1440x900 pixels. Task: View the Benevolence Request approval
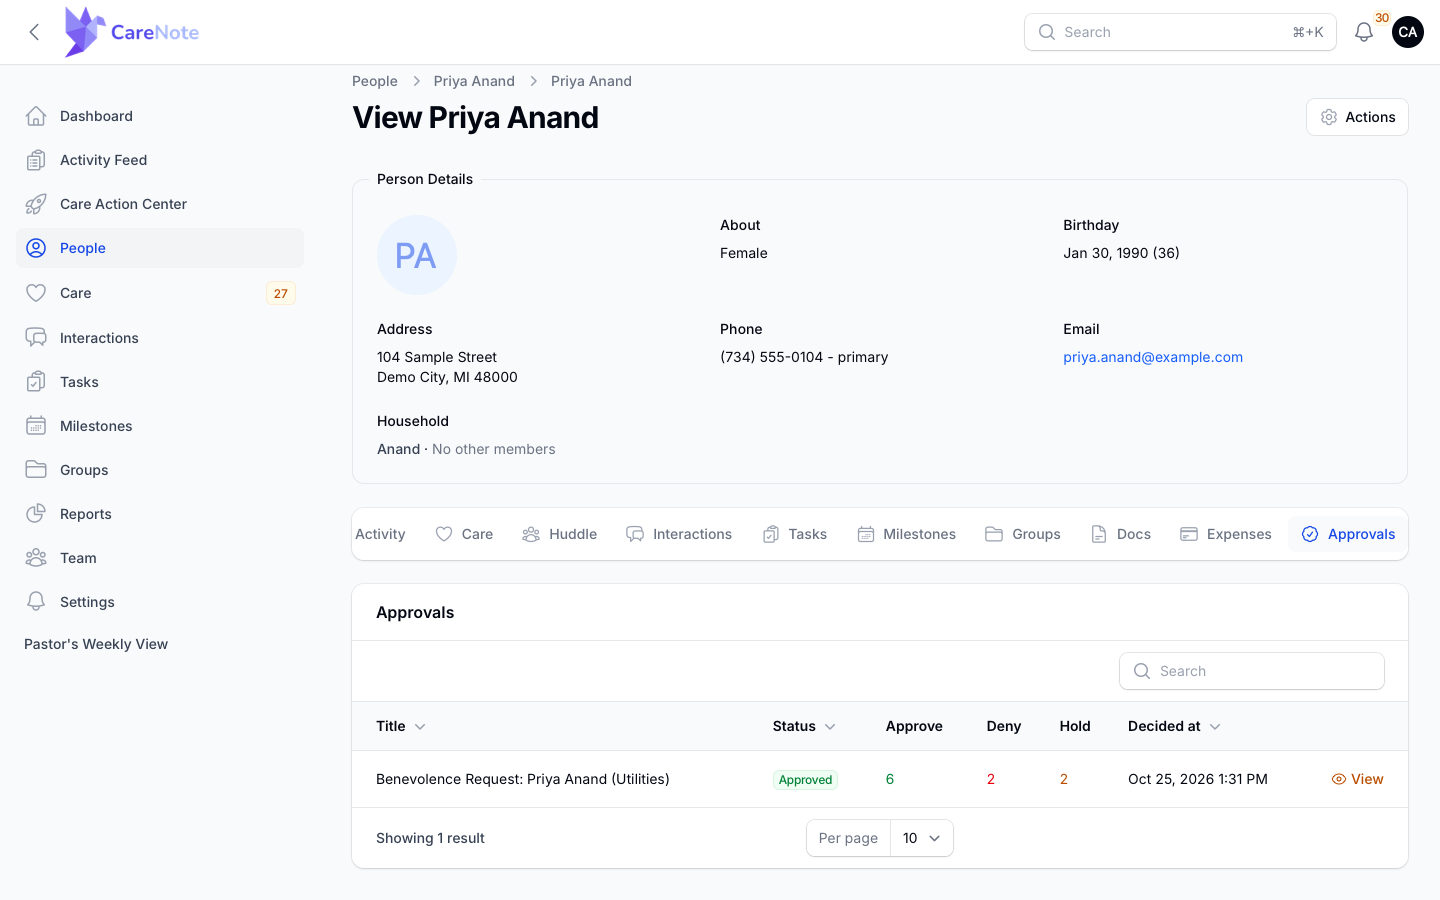click(x=1357, y=779)
